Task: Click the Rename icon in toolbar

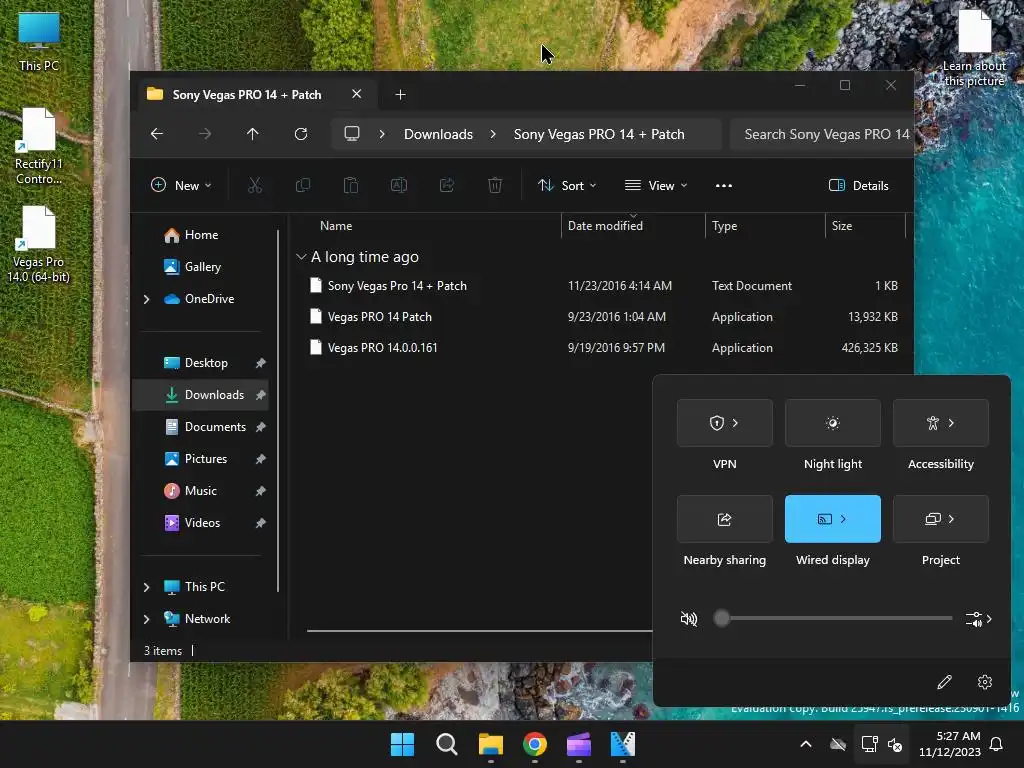Action: (399, 185)
